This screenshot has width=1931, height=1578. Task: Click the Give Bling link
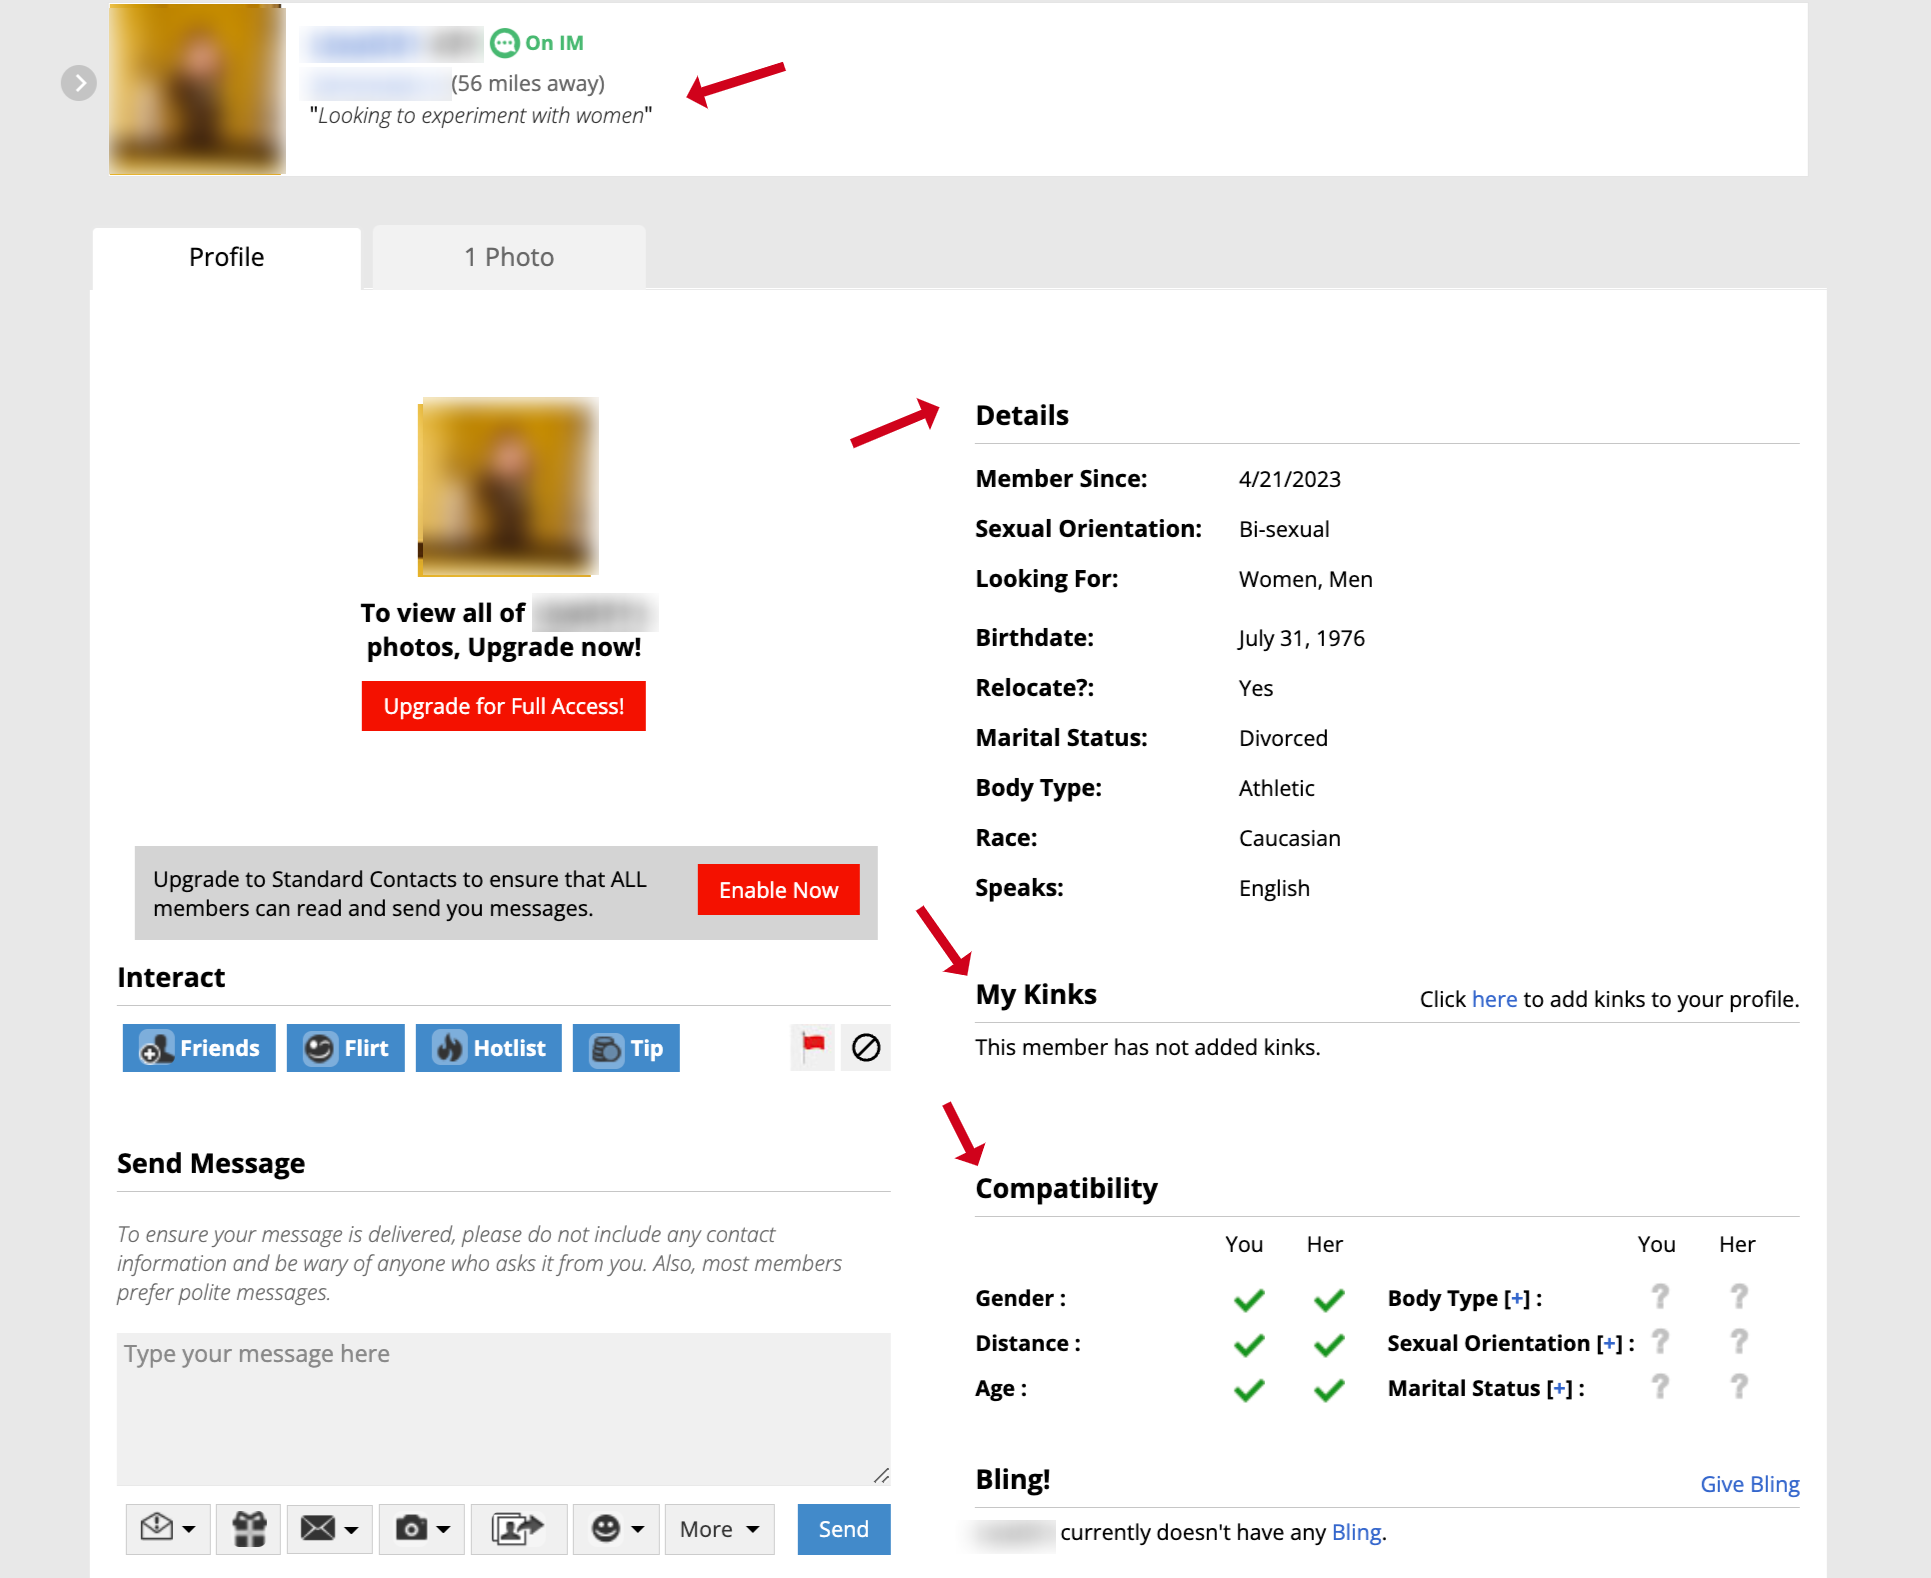1749,1484
